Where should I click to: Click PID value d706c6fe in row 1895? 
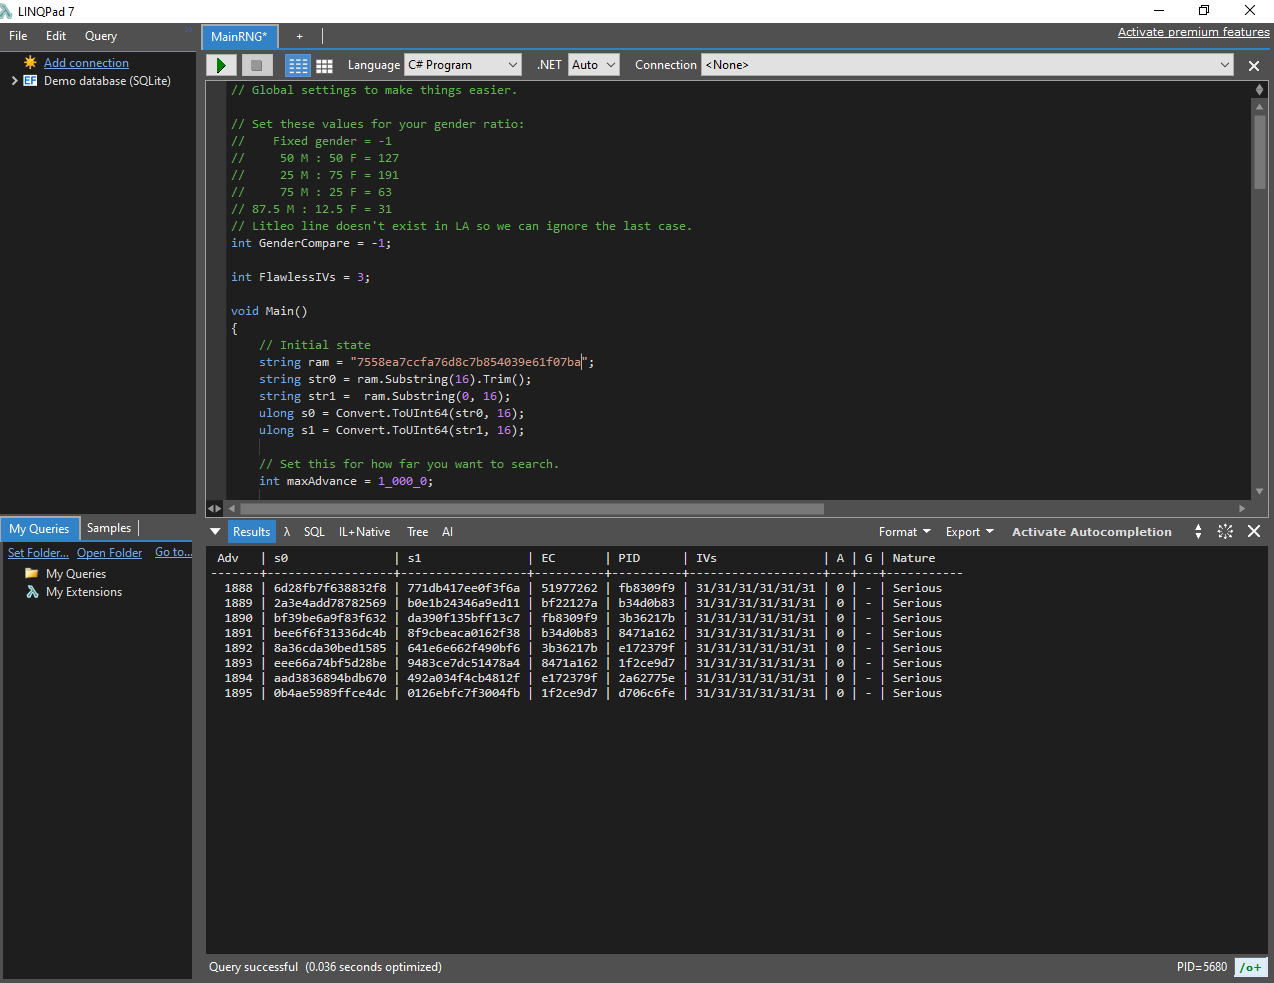[646, 693]
